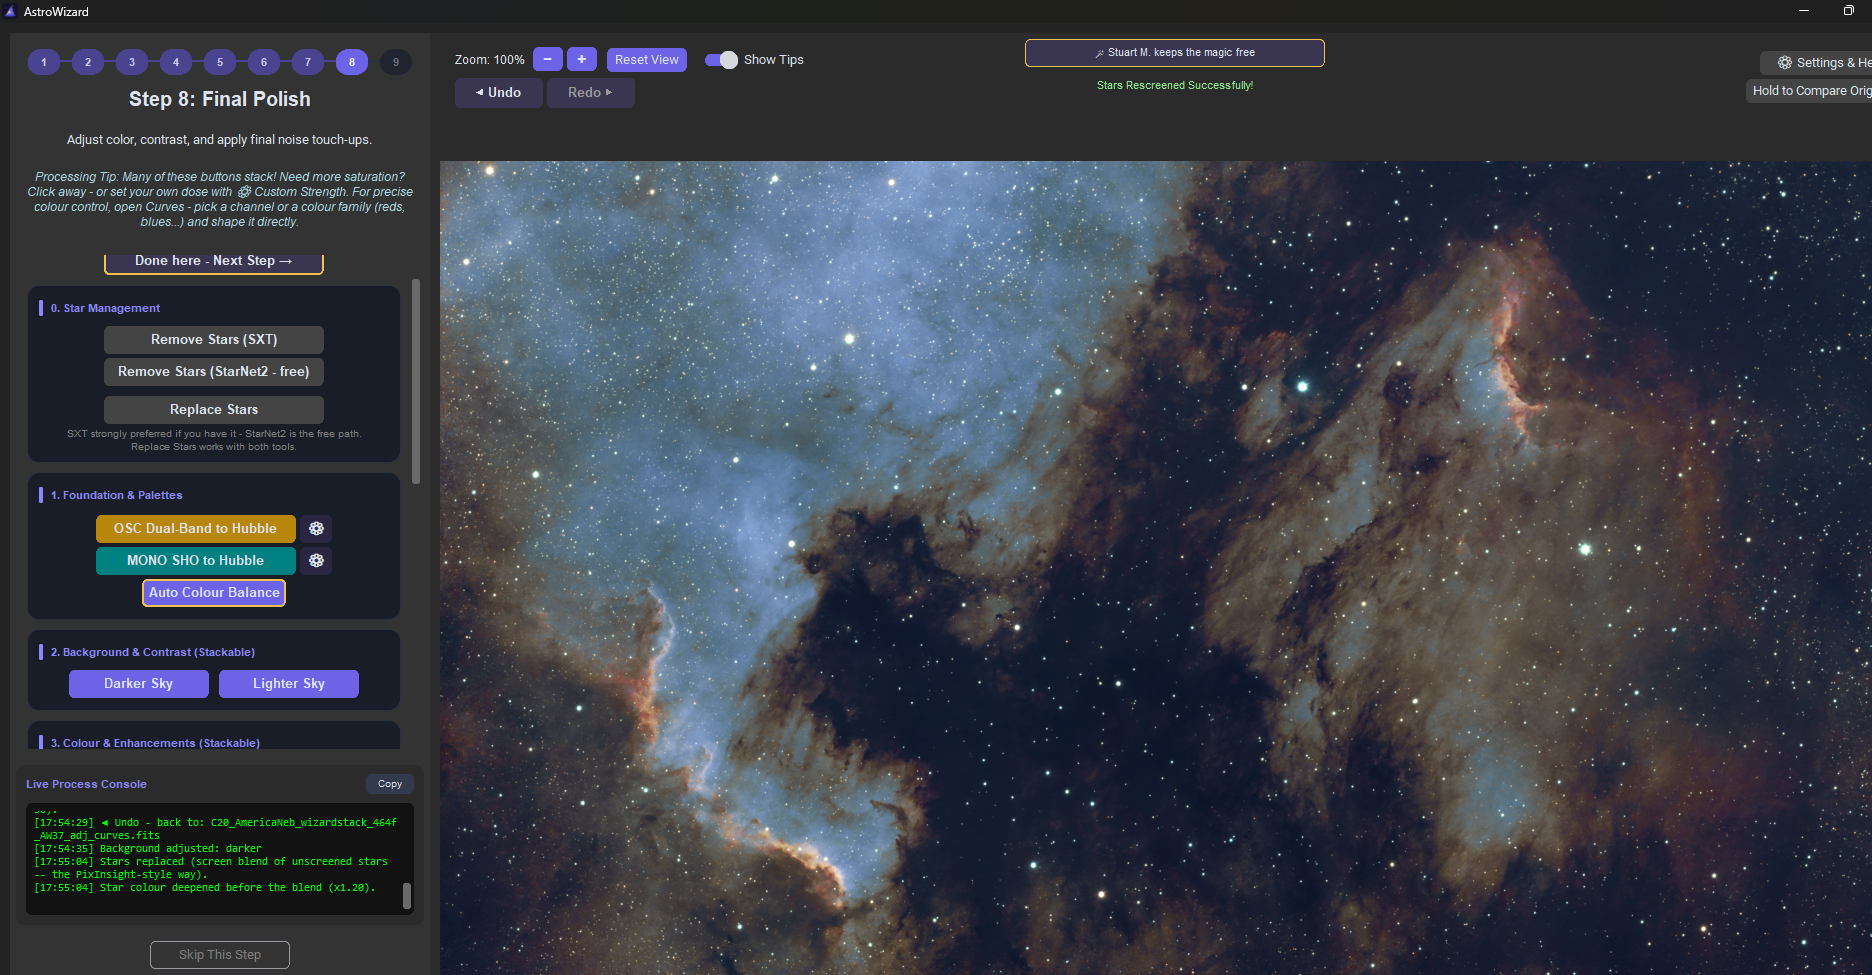Open the Stuart M. supporter banner

click(x=1175, y=53)
